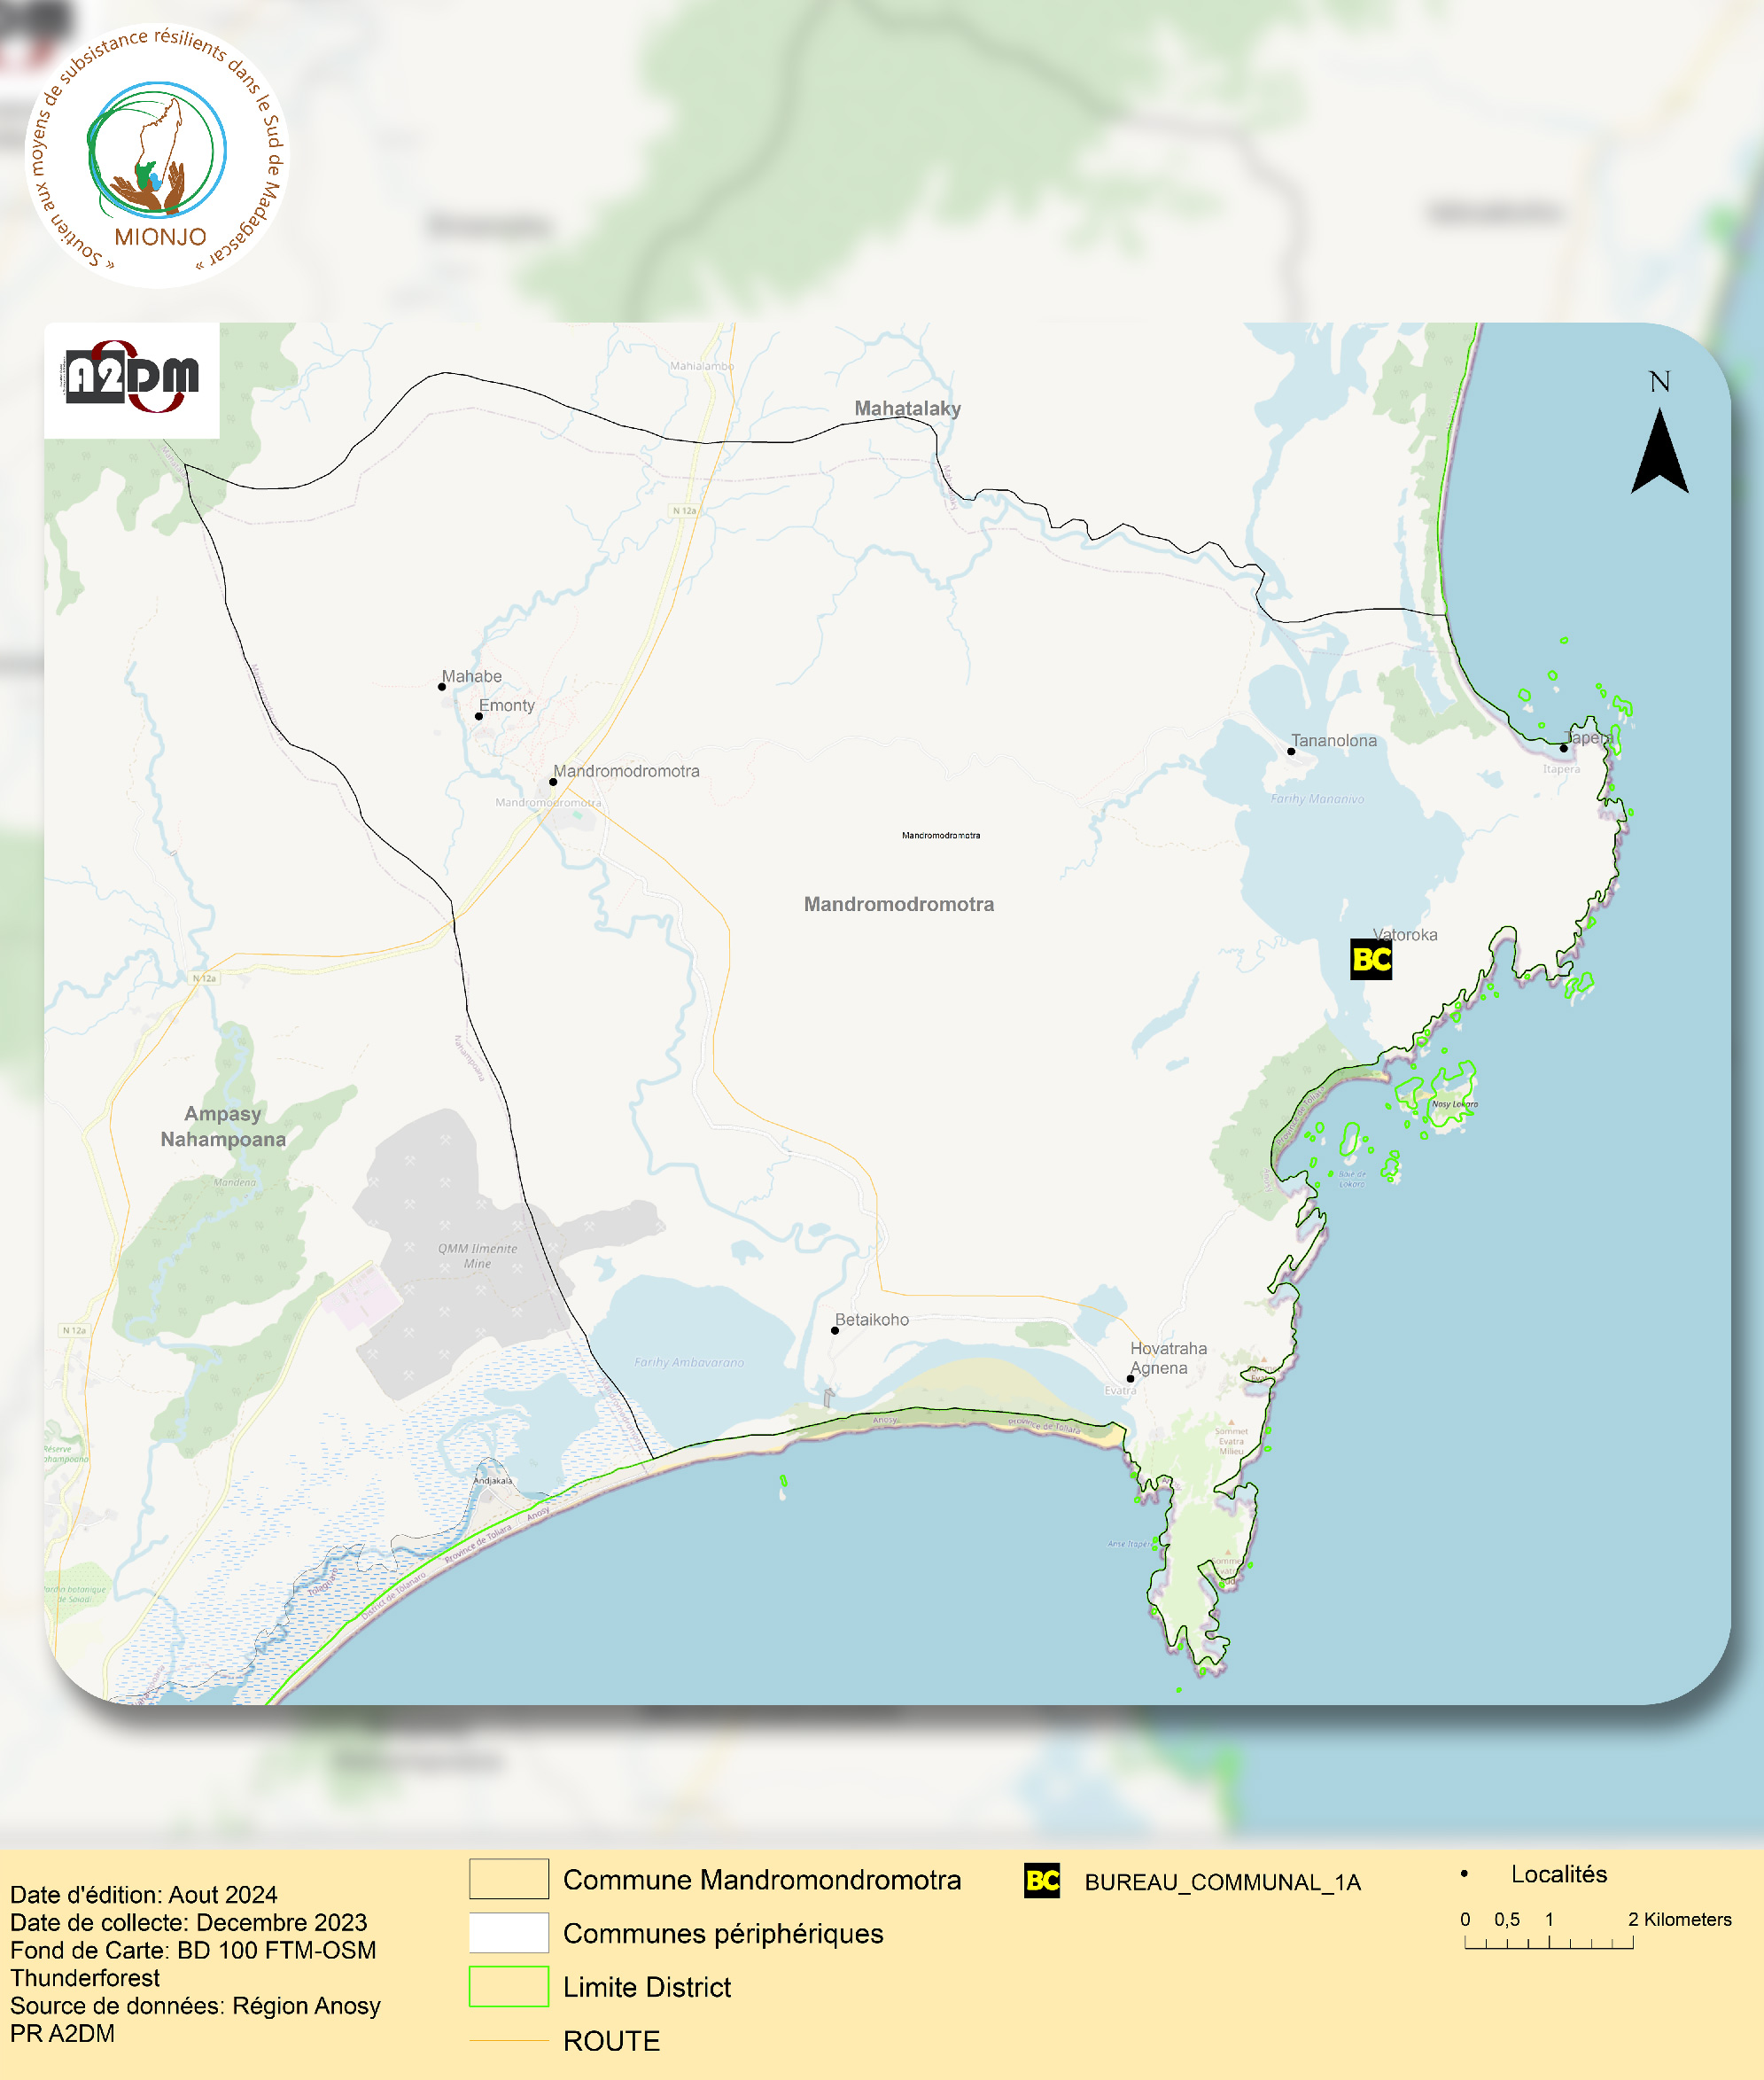
Task: Click the Hovatraha Agnena locality dot
Action: coord(1131,1379)
